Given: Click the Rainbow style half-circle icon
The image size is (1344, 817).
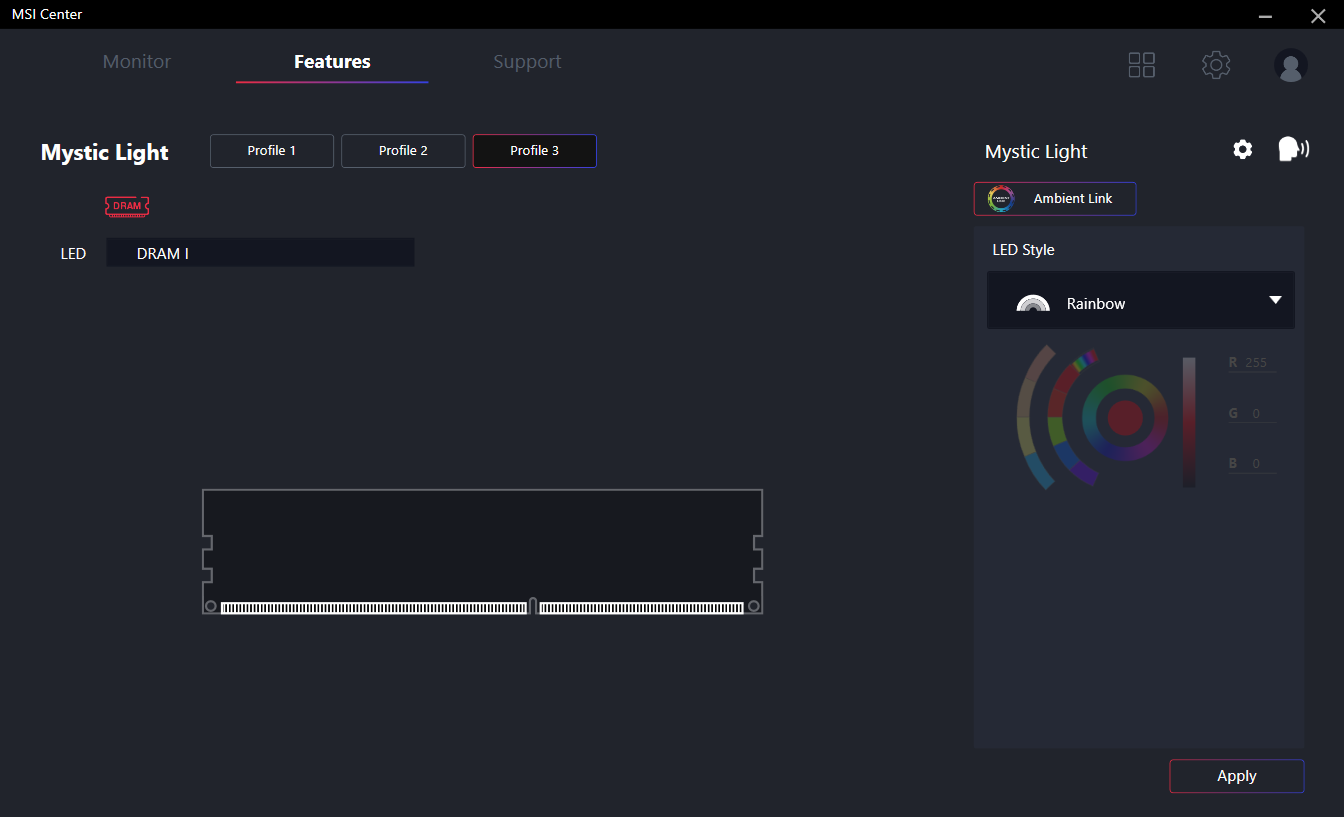Looking at the screenshot, I should point(1033,303).
